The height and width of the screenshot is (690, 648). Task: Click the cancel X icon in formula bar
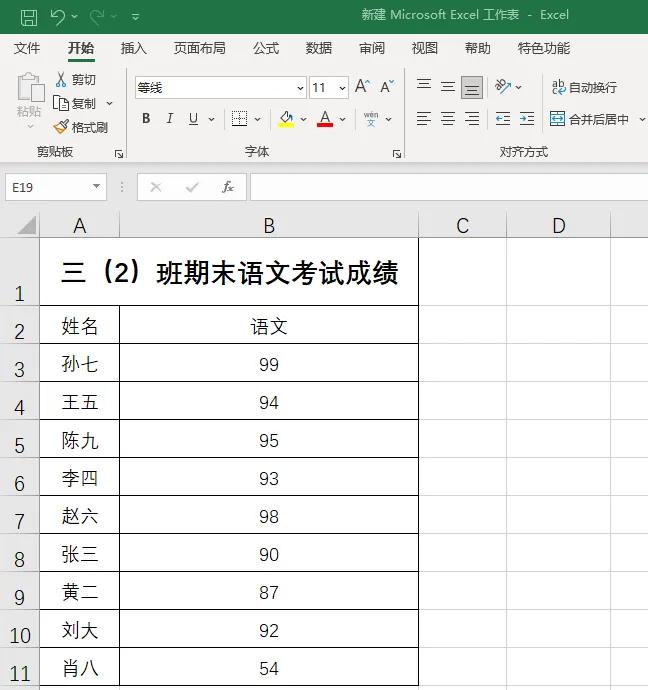coord(156,187)
